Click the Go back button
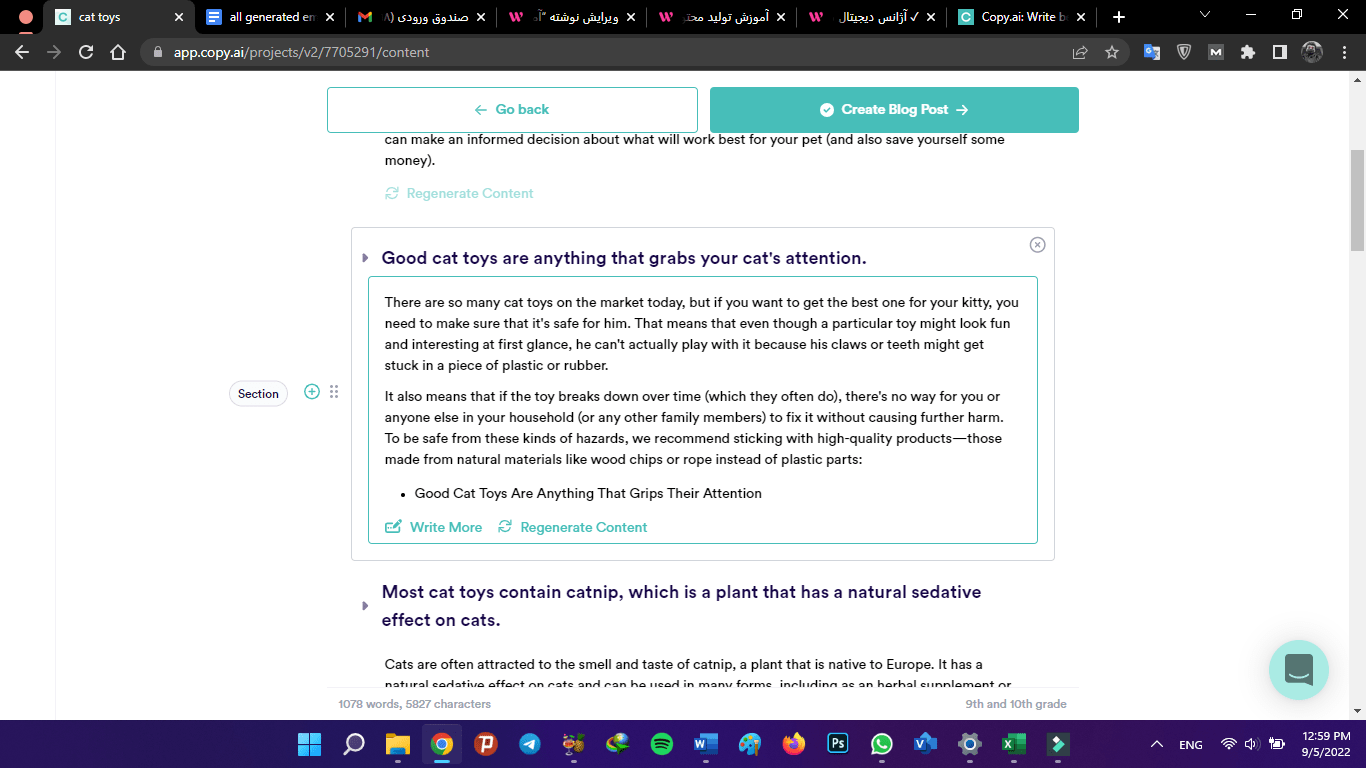 [512, 110]
